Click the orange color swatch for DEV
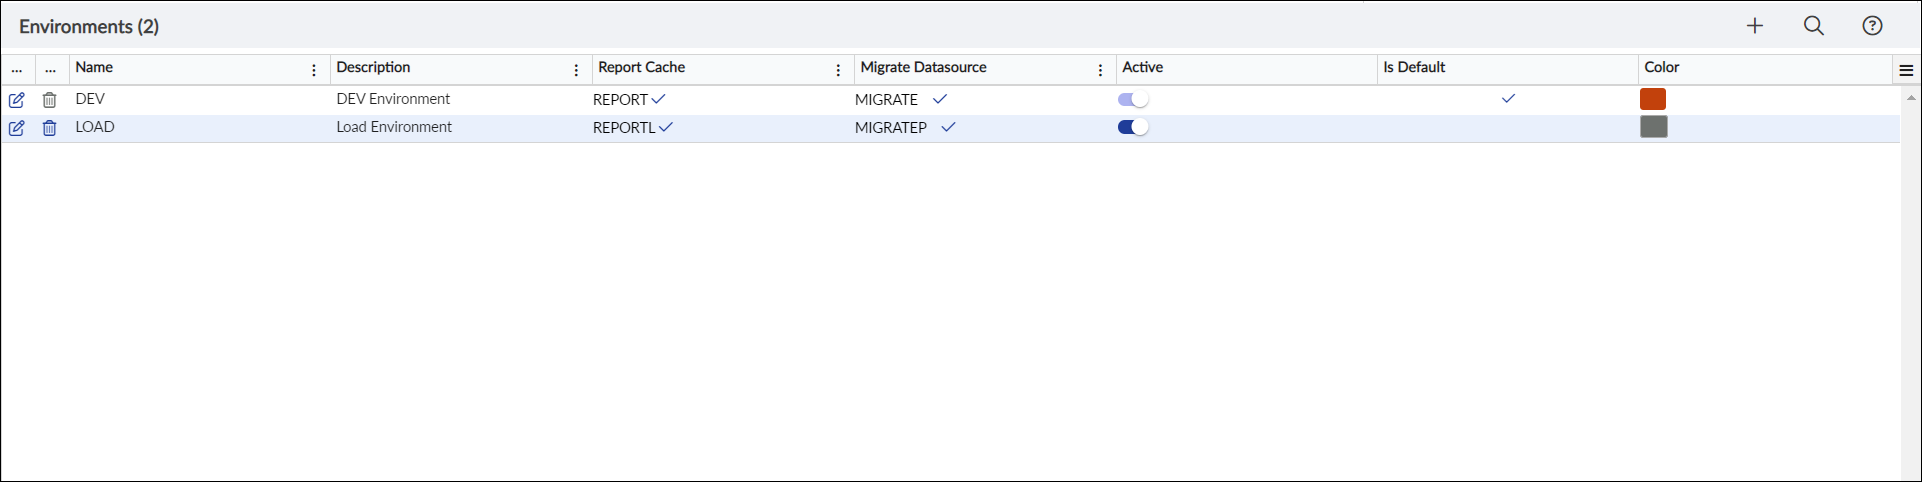The width and height of the screenshot is (1922, 482). click(1653, 99)
